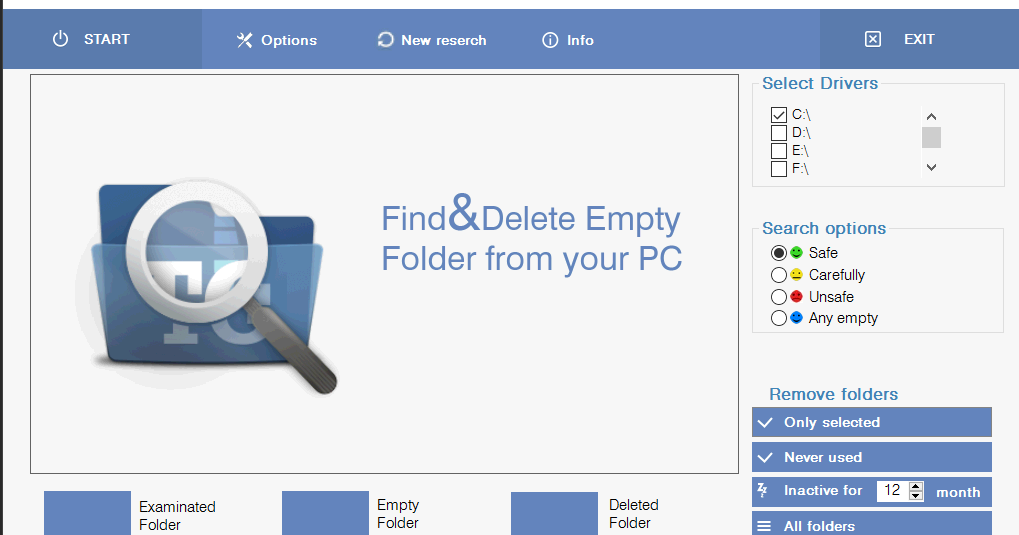The height and width of the screenshot is (535, 1019).
Task: Click the Examinated Folder counter box
Action: 87,514
